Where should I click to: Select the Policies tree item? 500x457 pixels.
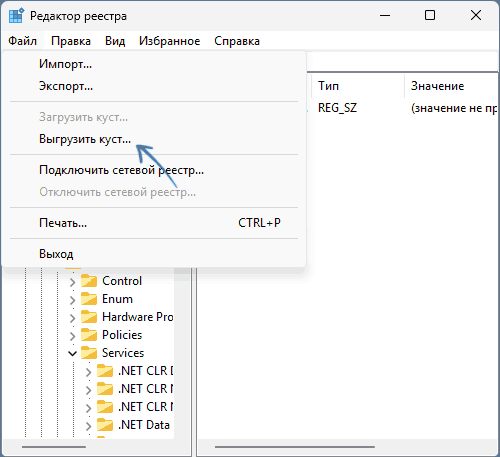tap(122, 335)
